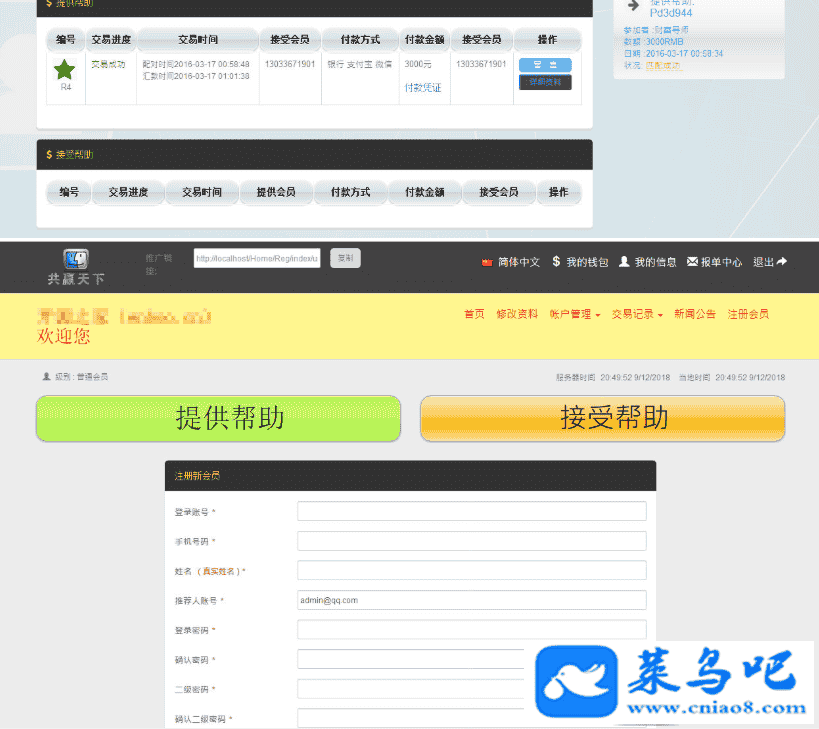Focus the 确认二级密码 input field
819x729 pixels.
click(411, 718)
